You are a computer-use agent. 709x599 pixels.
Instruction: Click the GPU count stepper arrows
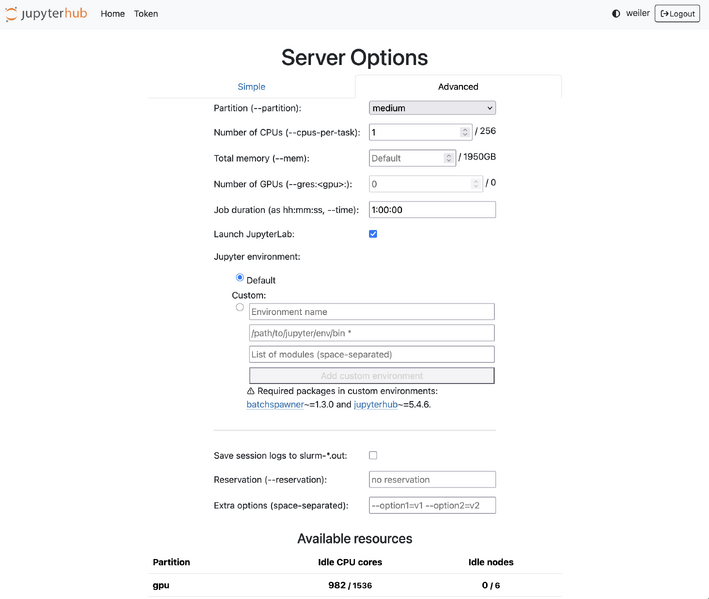tap(475, 184)
